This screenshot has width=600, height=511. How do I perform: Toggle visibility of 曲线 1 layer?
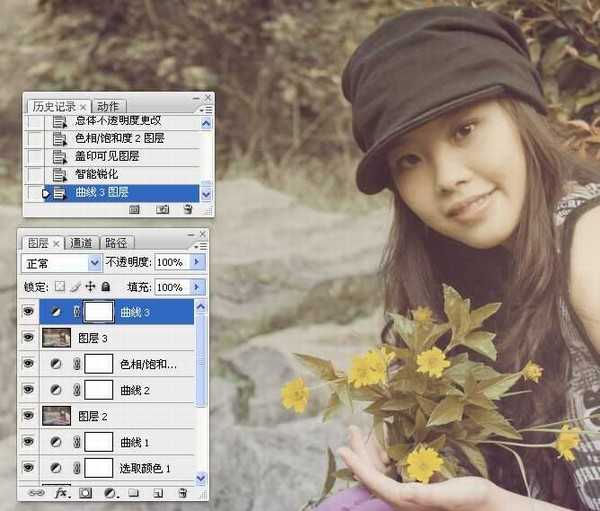click(x=28, y=442)
